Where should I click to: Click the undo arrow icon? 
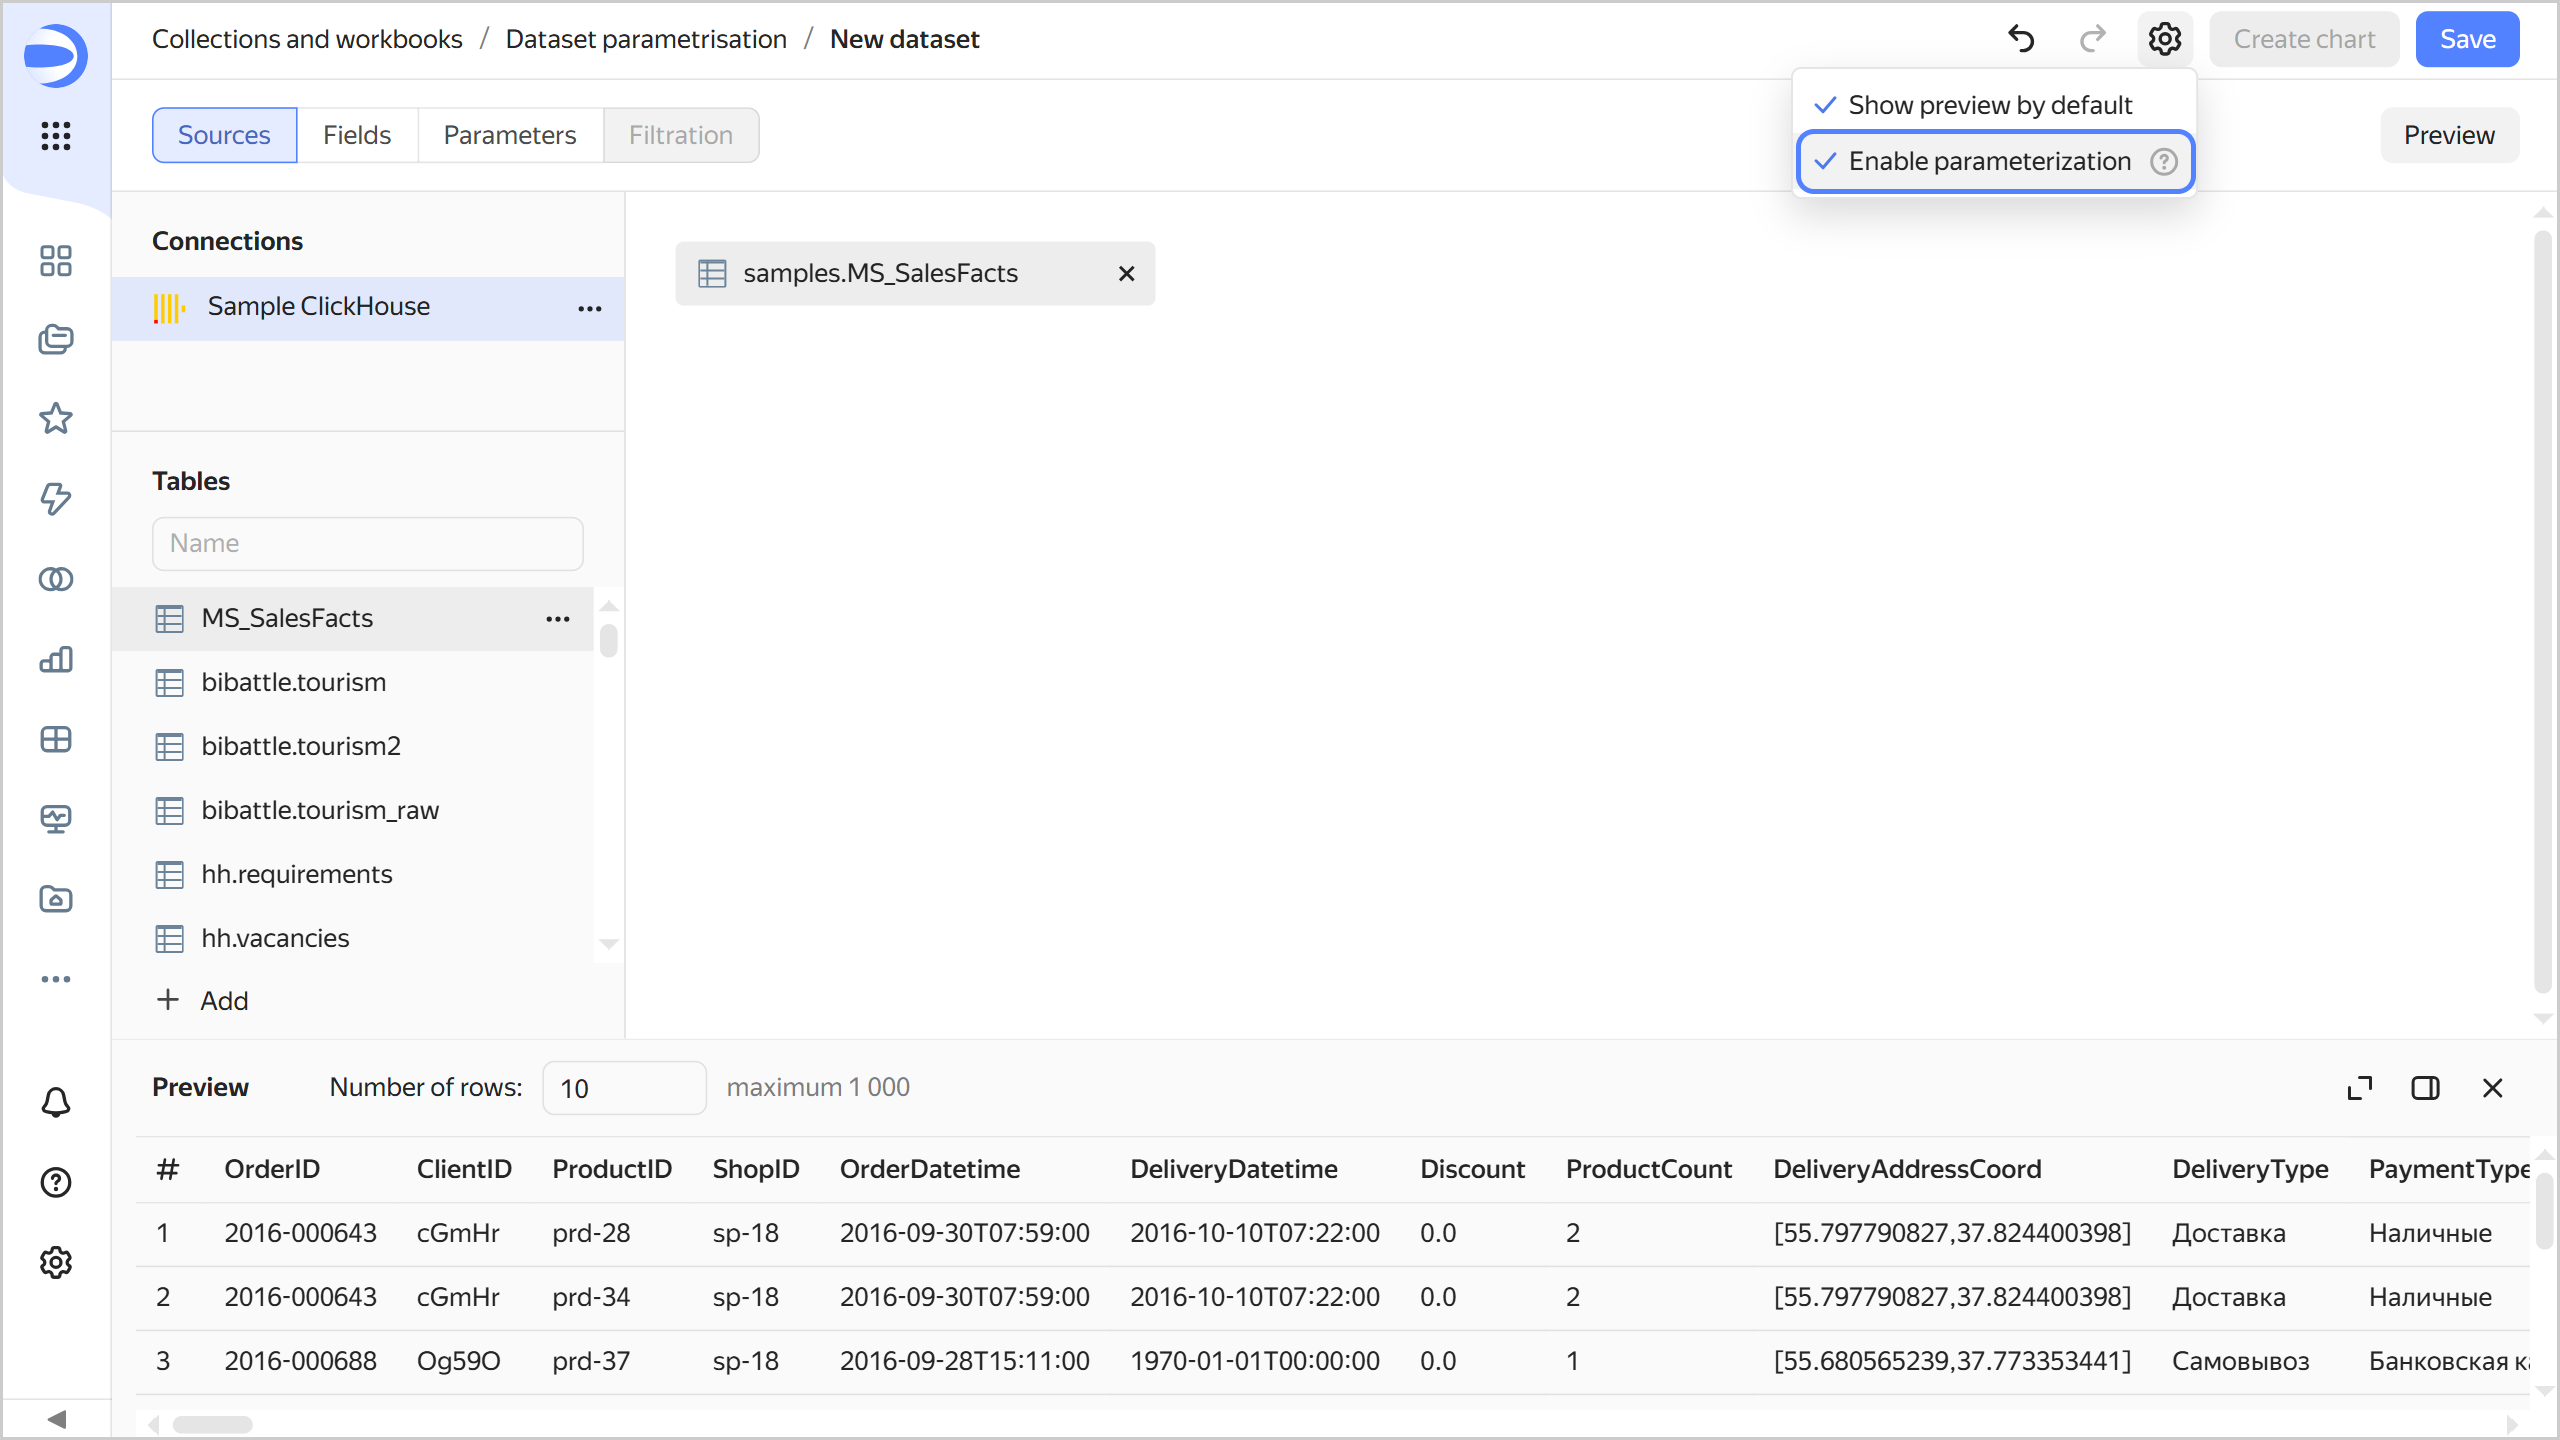pyautogui.click(x=2021, y=39)
